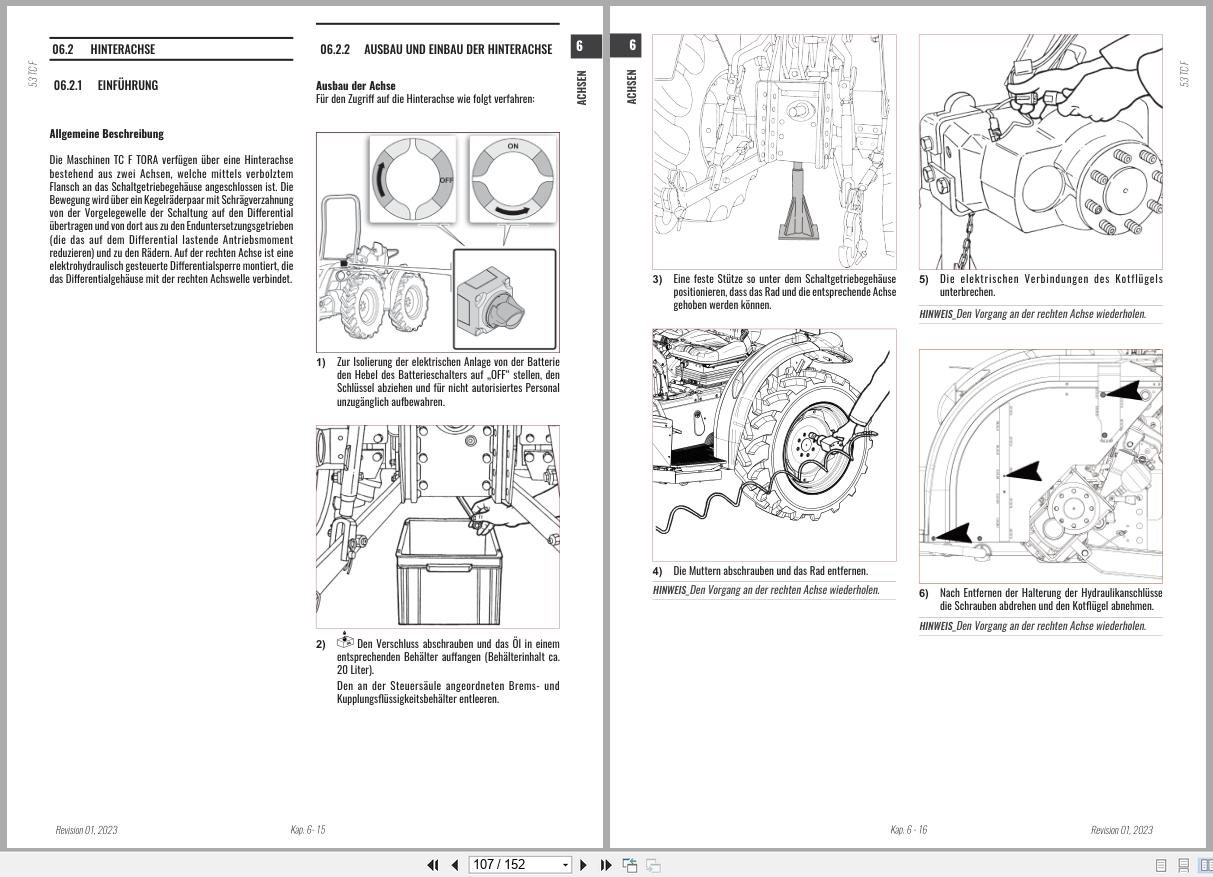This screenshot has width=1213, height=877.
Task: Go to the next page
Action: [x=584, y=865]
